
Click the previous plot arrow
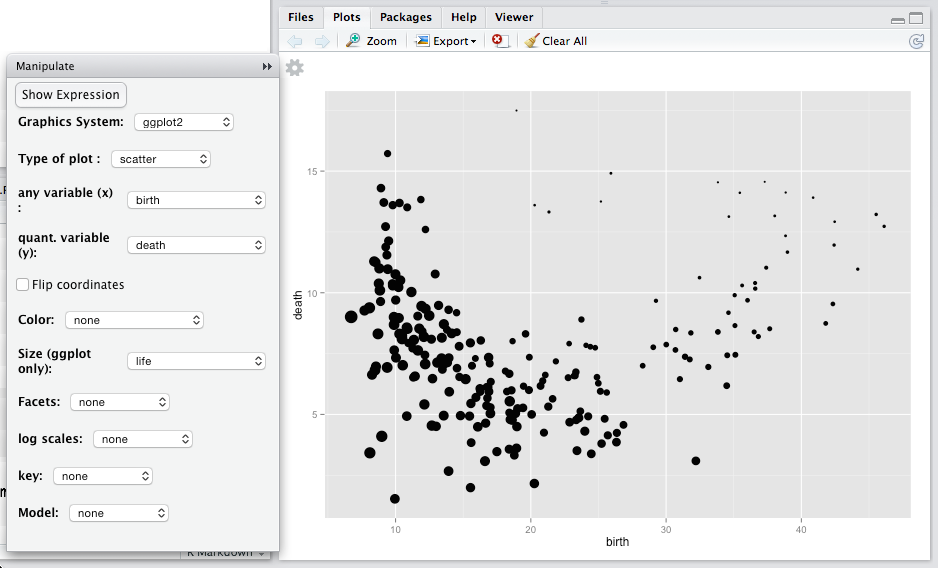[295, 41]
